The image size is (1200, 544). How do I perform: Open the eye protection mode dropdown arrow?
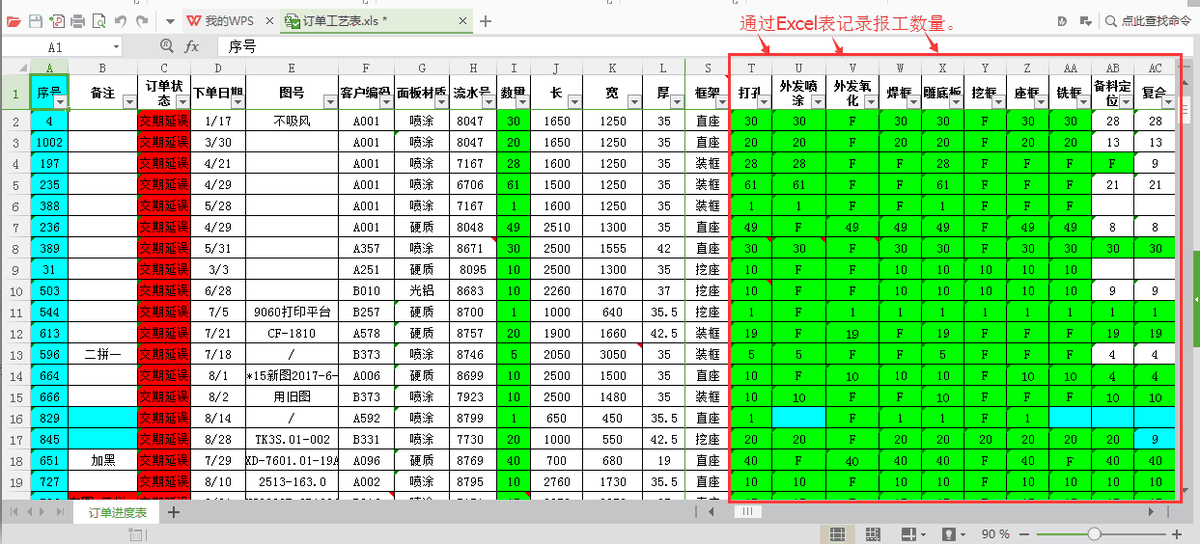pyautogui.click(x=962, y=535)
